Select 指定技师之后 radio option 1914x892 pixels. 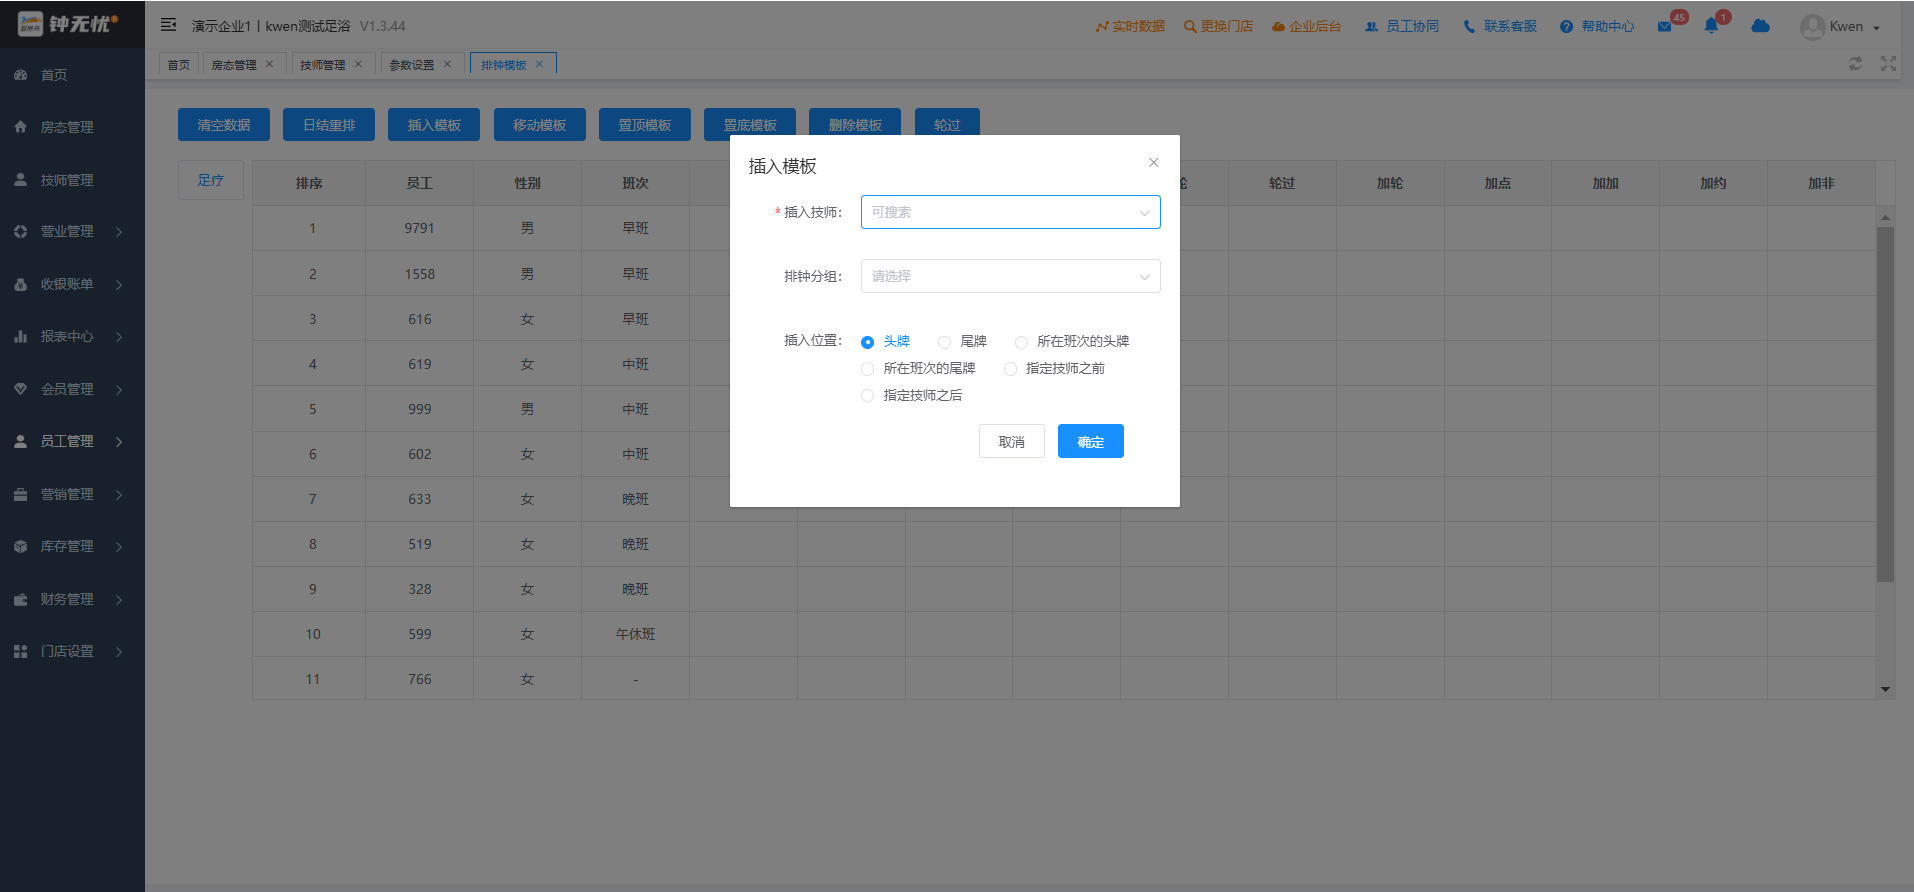(x=867, y=396)
